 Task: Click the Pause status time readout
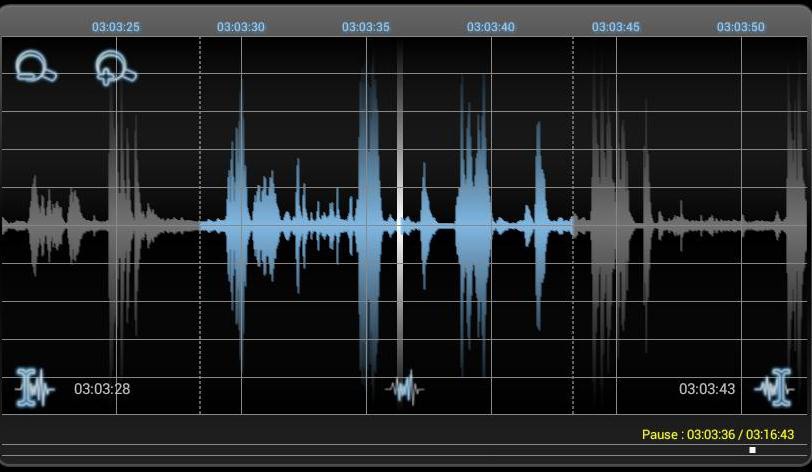coord(718,435)
